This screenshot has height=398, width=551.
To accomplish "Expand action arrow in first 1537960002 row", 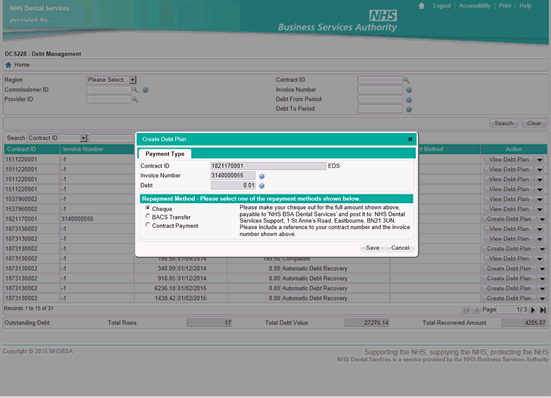I will [x=540, y=199].
